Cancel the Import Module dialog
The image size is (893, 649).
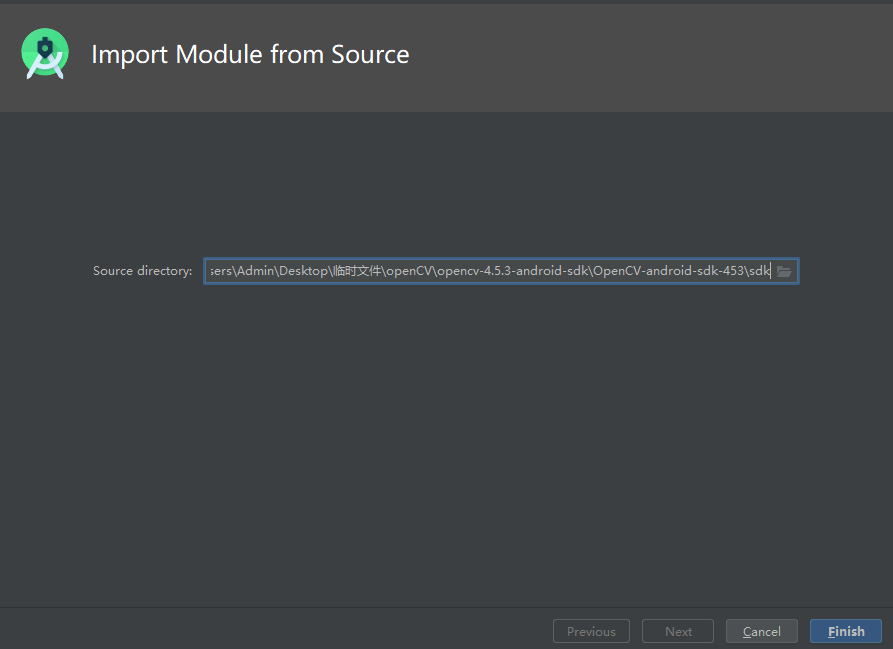point(761,631)
